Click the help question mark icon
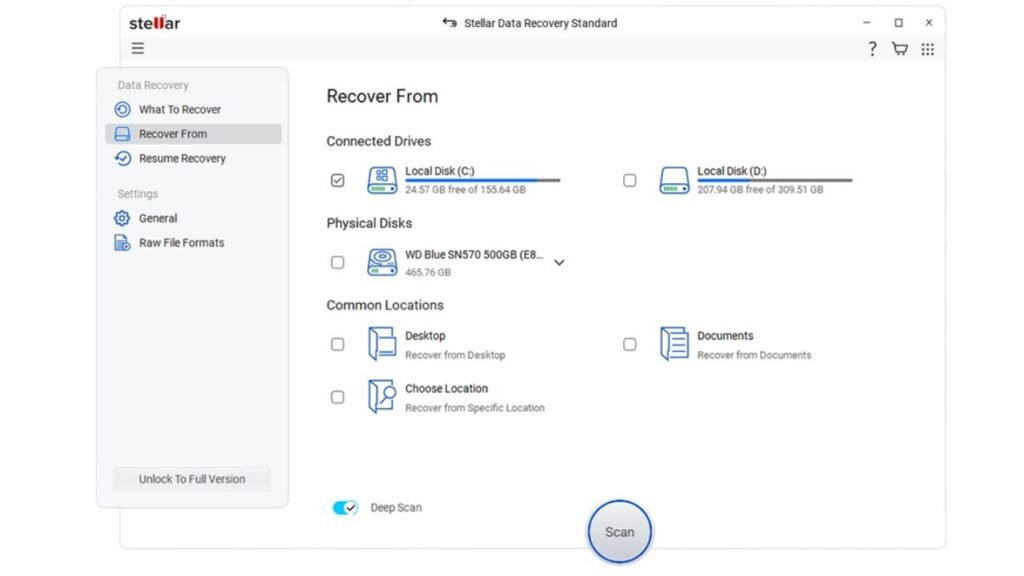The width and height of the screenshot is (1024, 576). [x=872, y=49]
